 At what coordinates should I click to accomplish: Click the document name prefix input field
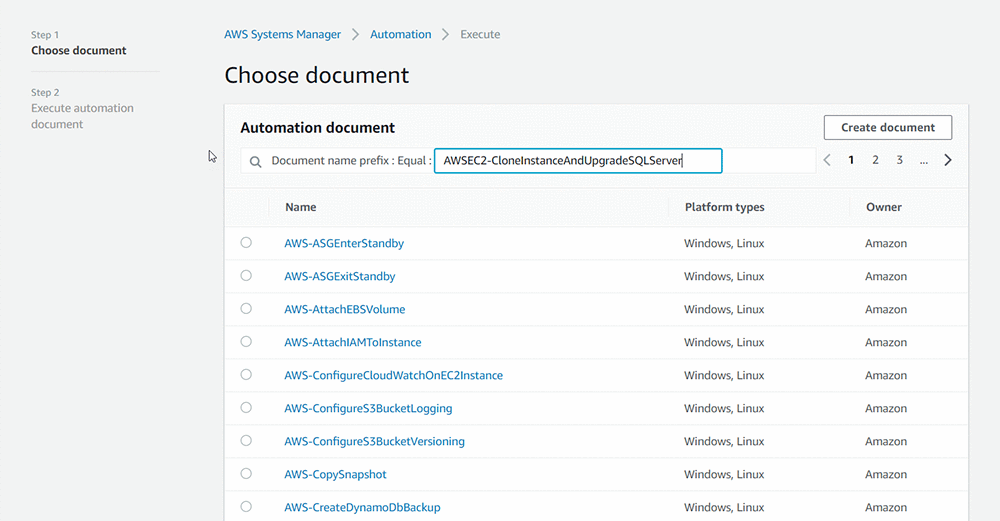(577, 161)
